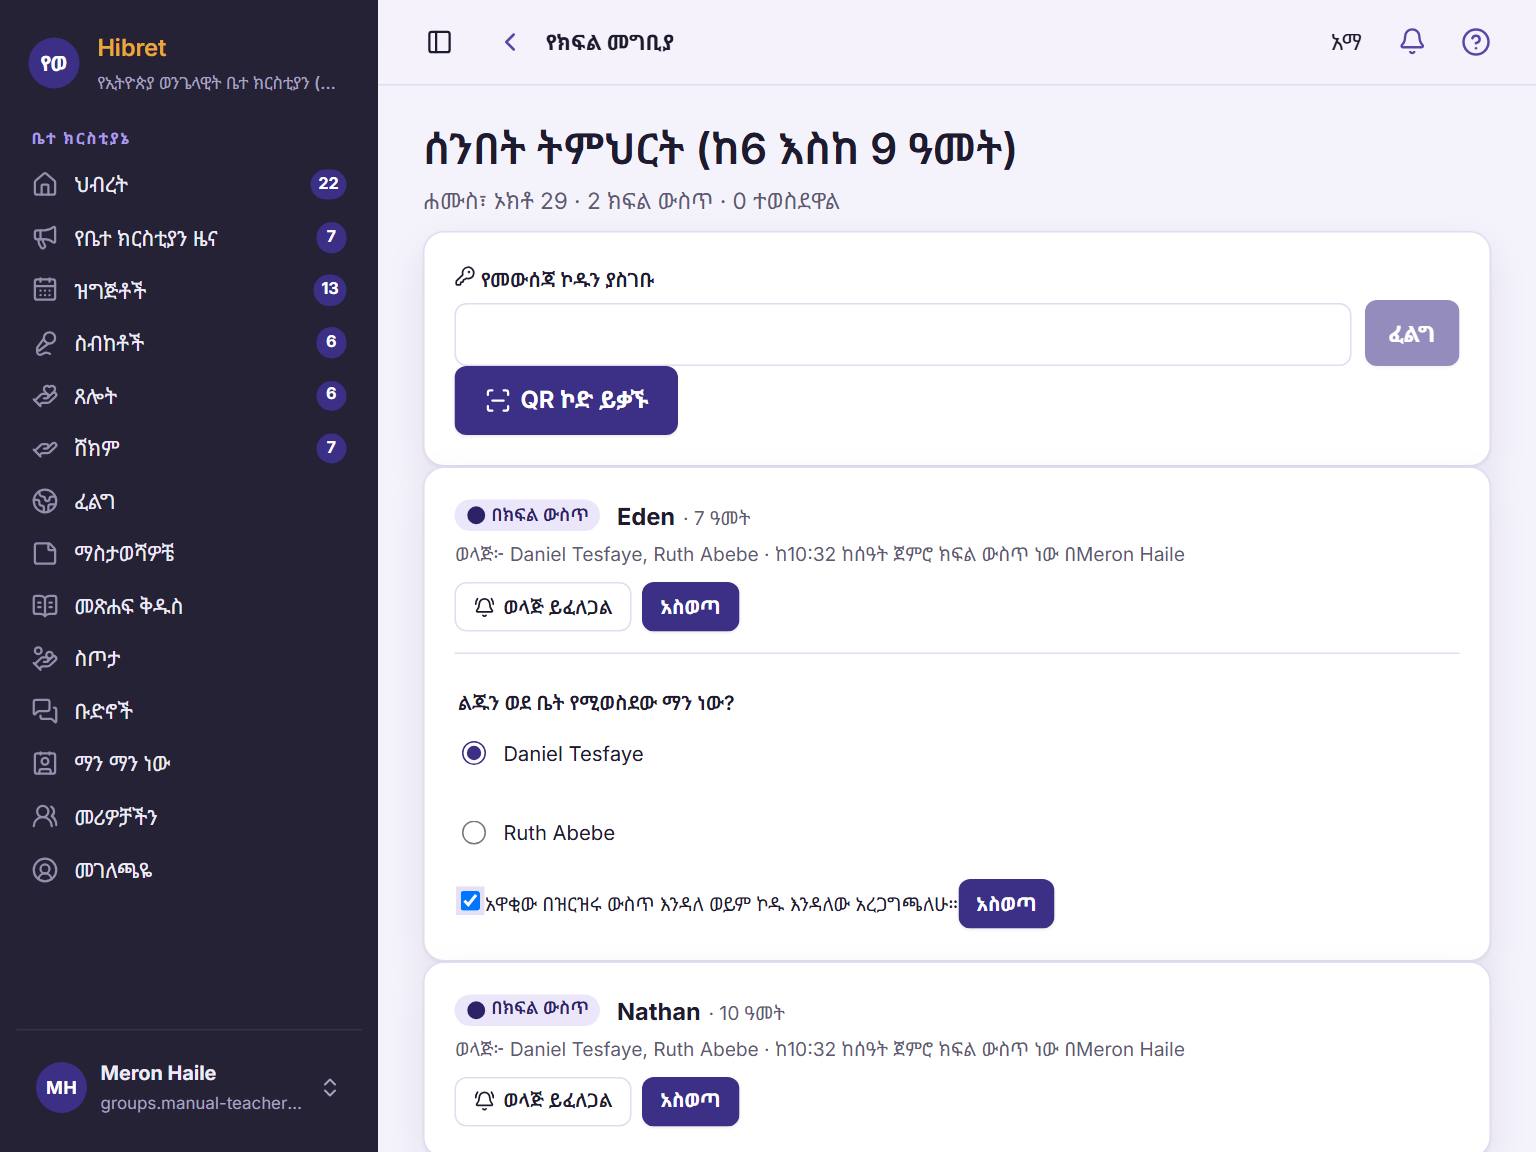Click the ስጦታ giving hand icon

45,658
